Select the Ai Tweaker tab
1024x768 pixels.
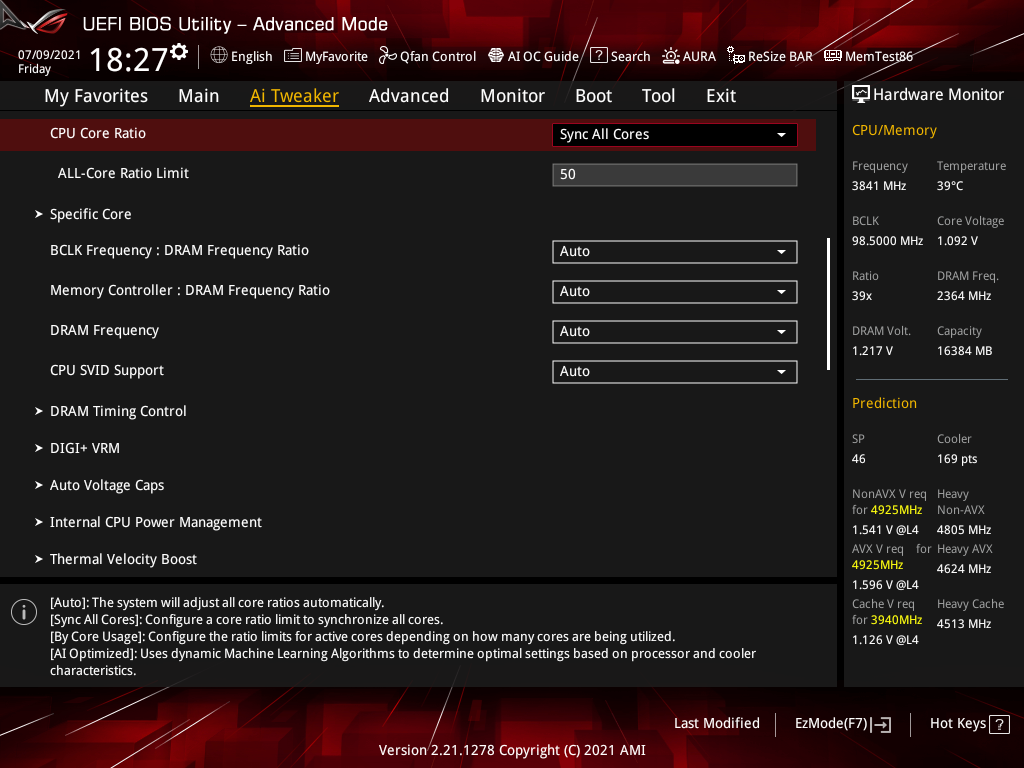click(294, 96)
